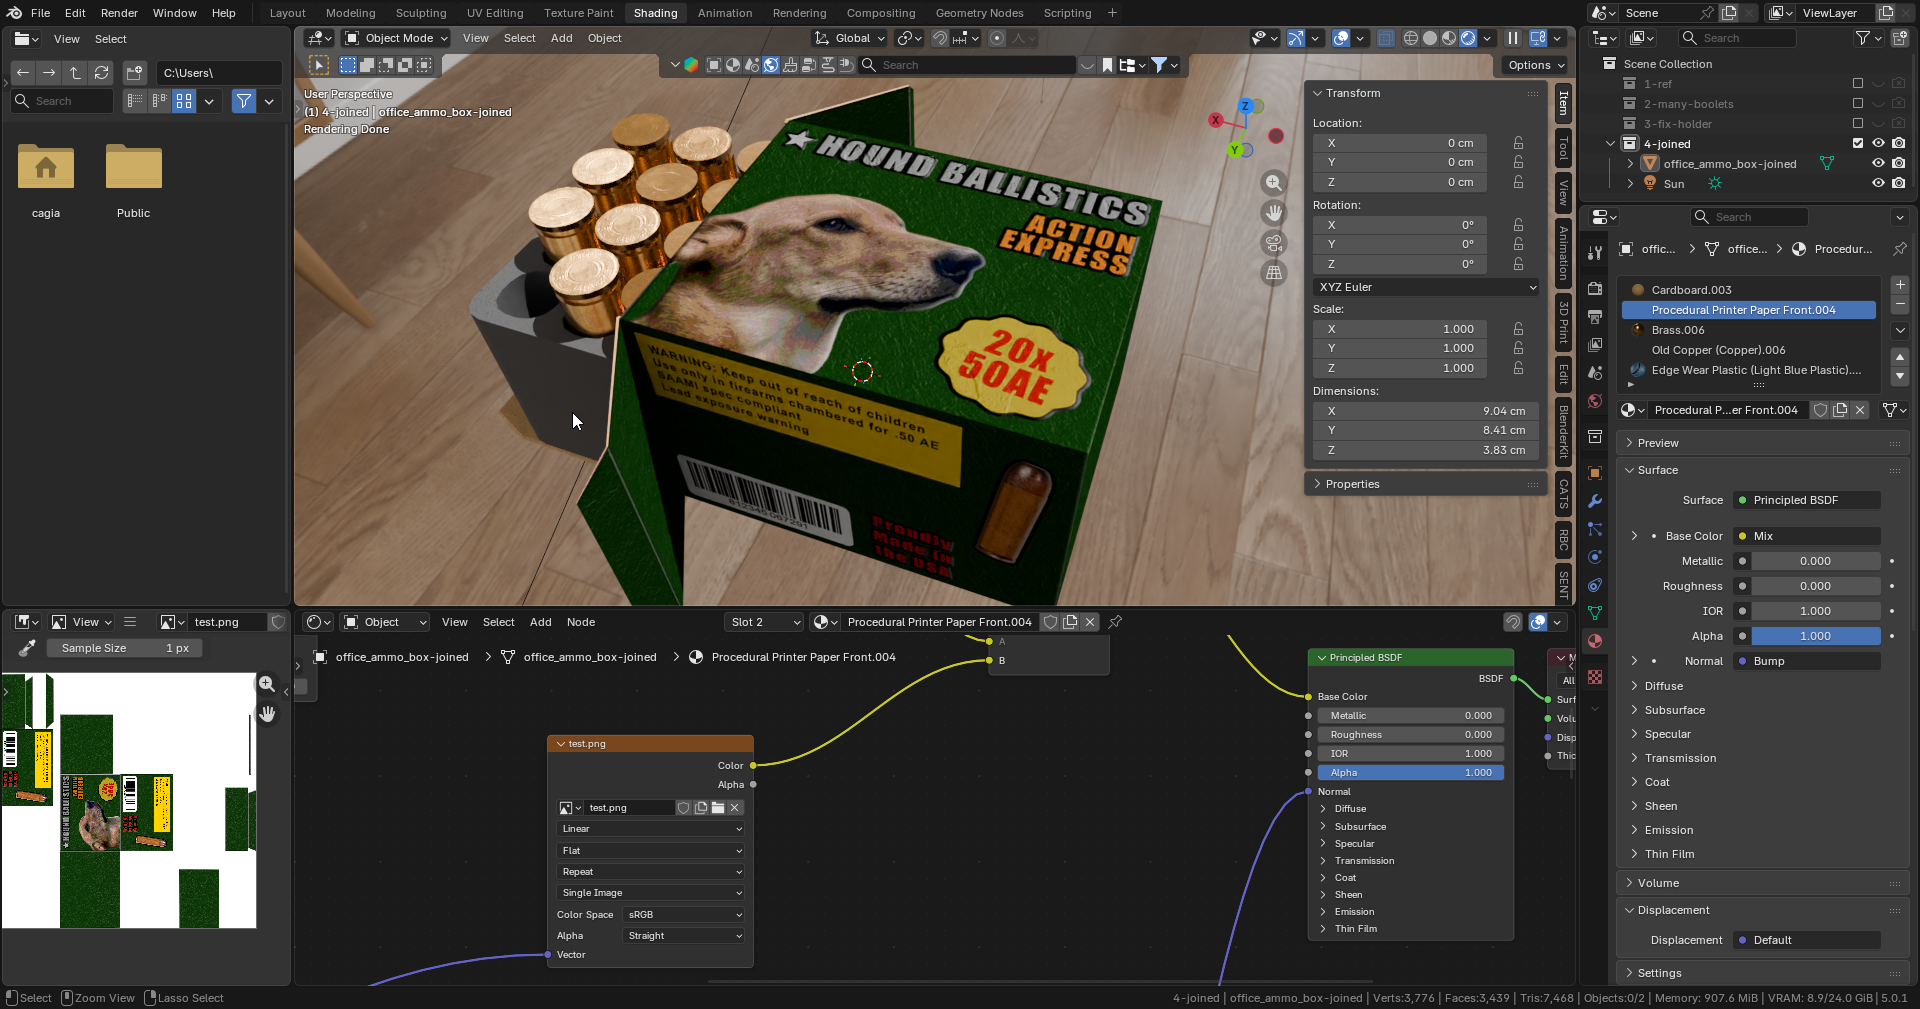Screen dimensions: 1920x1009
Task: Go to parent directory in file browser
Action: click(x=75, y=73)
